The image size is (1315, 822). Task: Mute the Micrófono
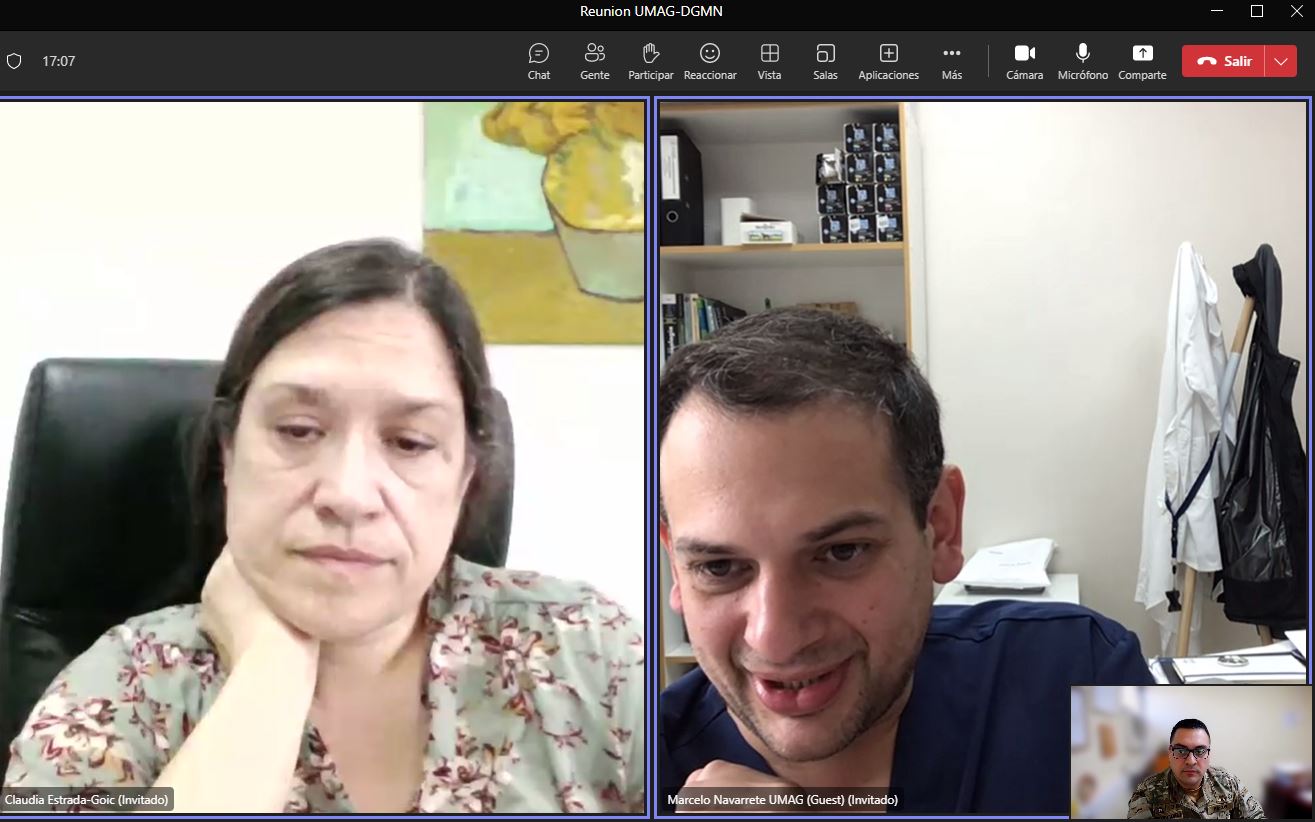[x=1083, y=61]
